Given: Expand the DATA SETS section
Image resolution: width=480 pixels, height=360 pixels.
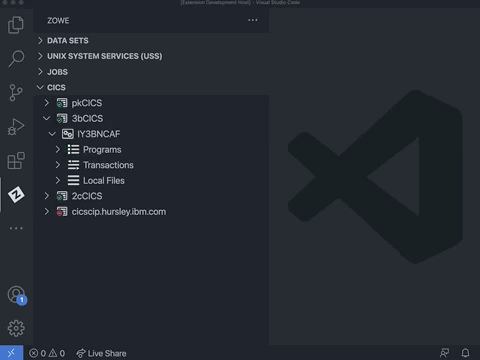Looking at the screenshot, I should (40, 40).
